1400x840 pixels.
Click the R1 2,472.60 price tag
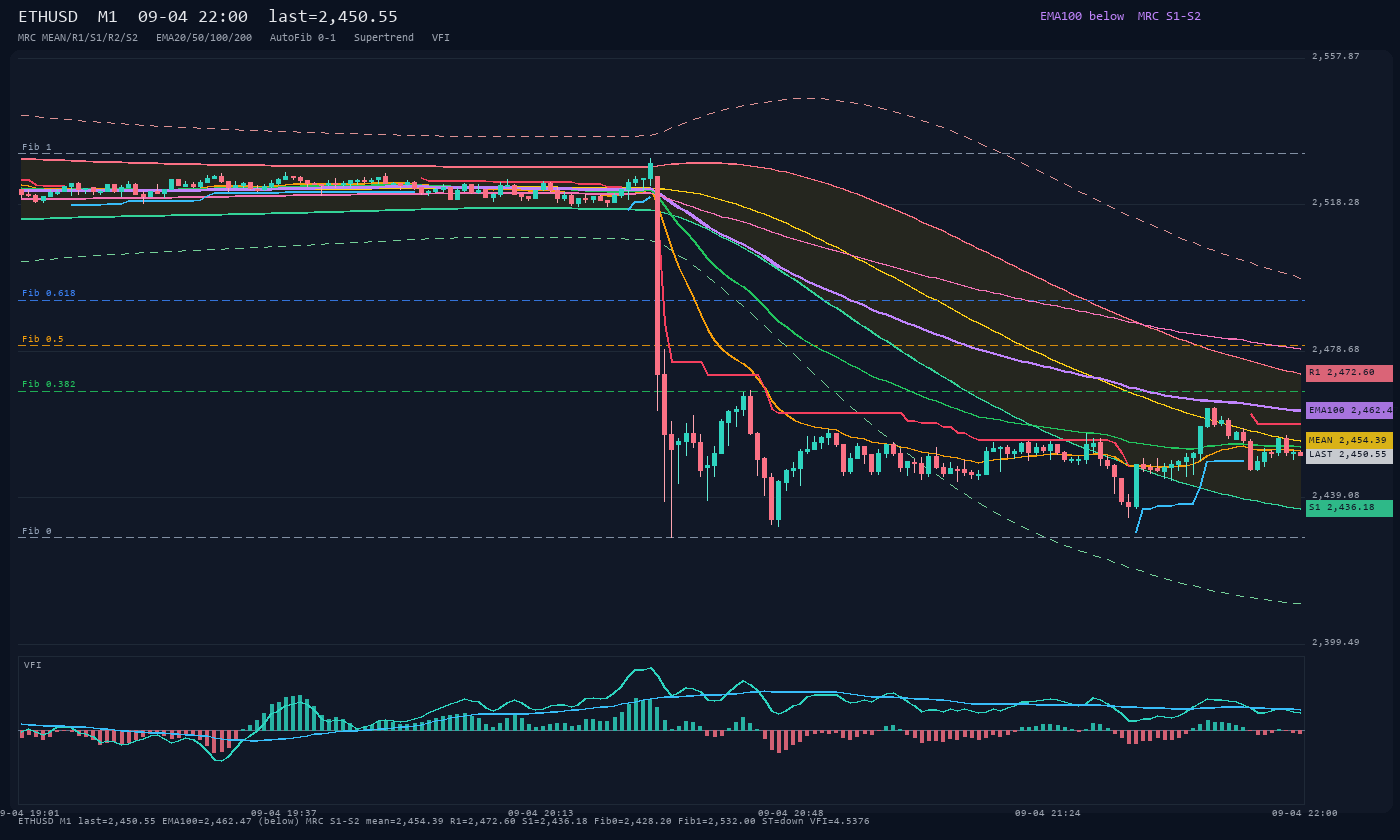point(1349,373)
